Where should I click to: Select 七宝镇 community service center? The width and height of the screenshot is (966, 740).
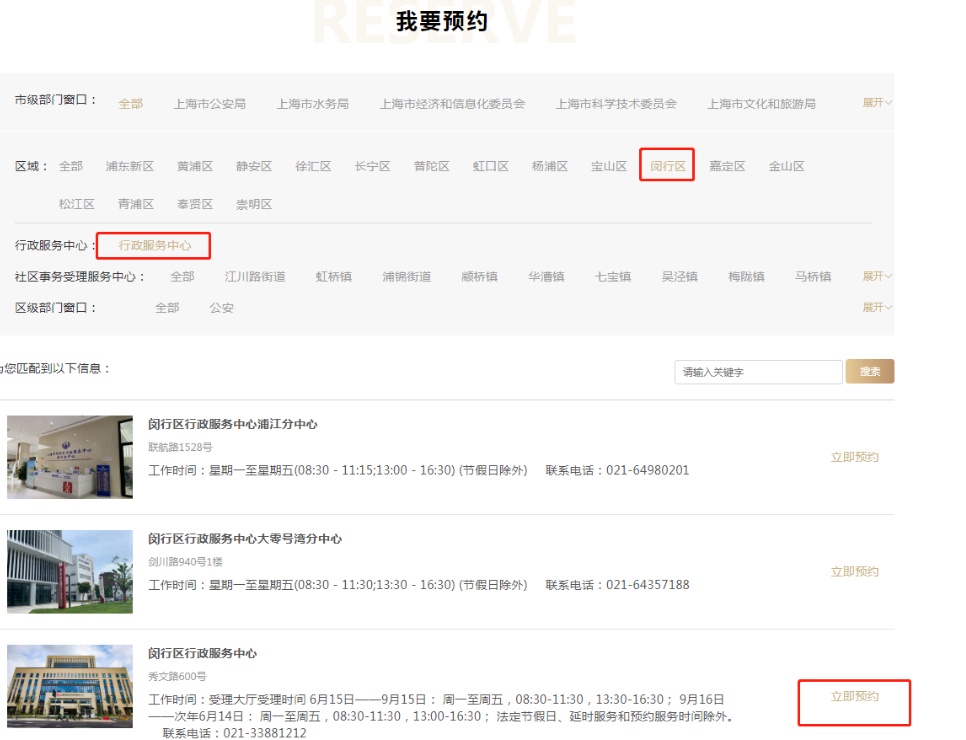(612, 276)
